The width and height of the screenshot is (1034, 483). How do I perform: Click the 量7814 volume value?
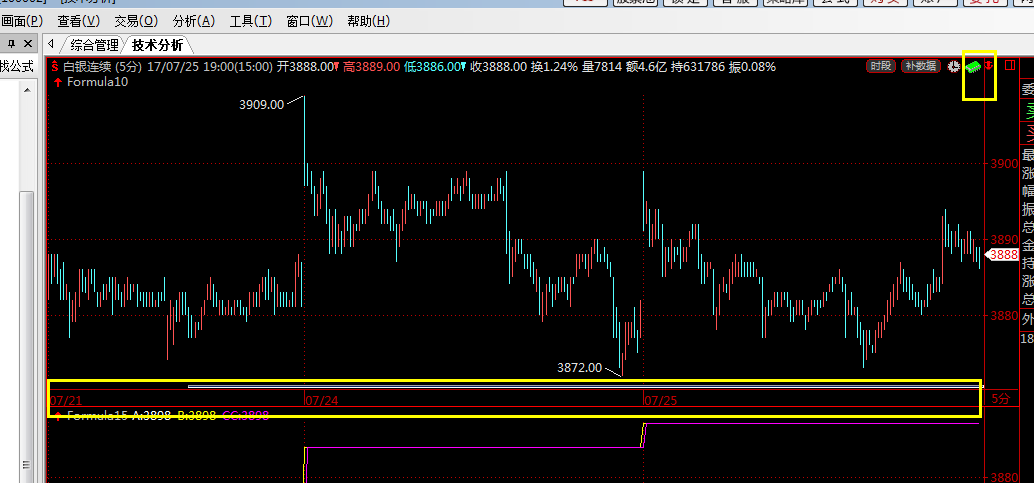coord(601,67)
